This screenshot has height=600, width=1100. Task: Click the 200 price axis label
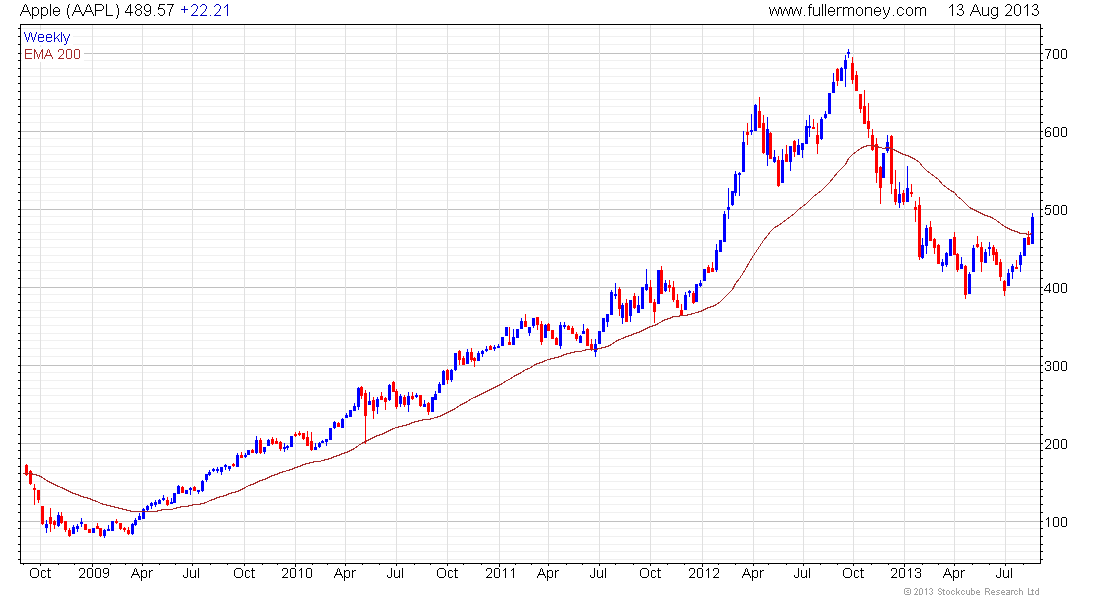tap(1055, 444)
